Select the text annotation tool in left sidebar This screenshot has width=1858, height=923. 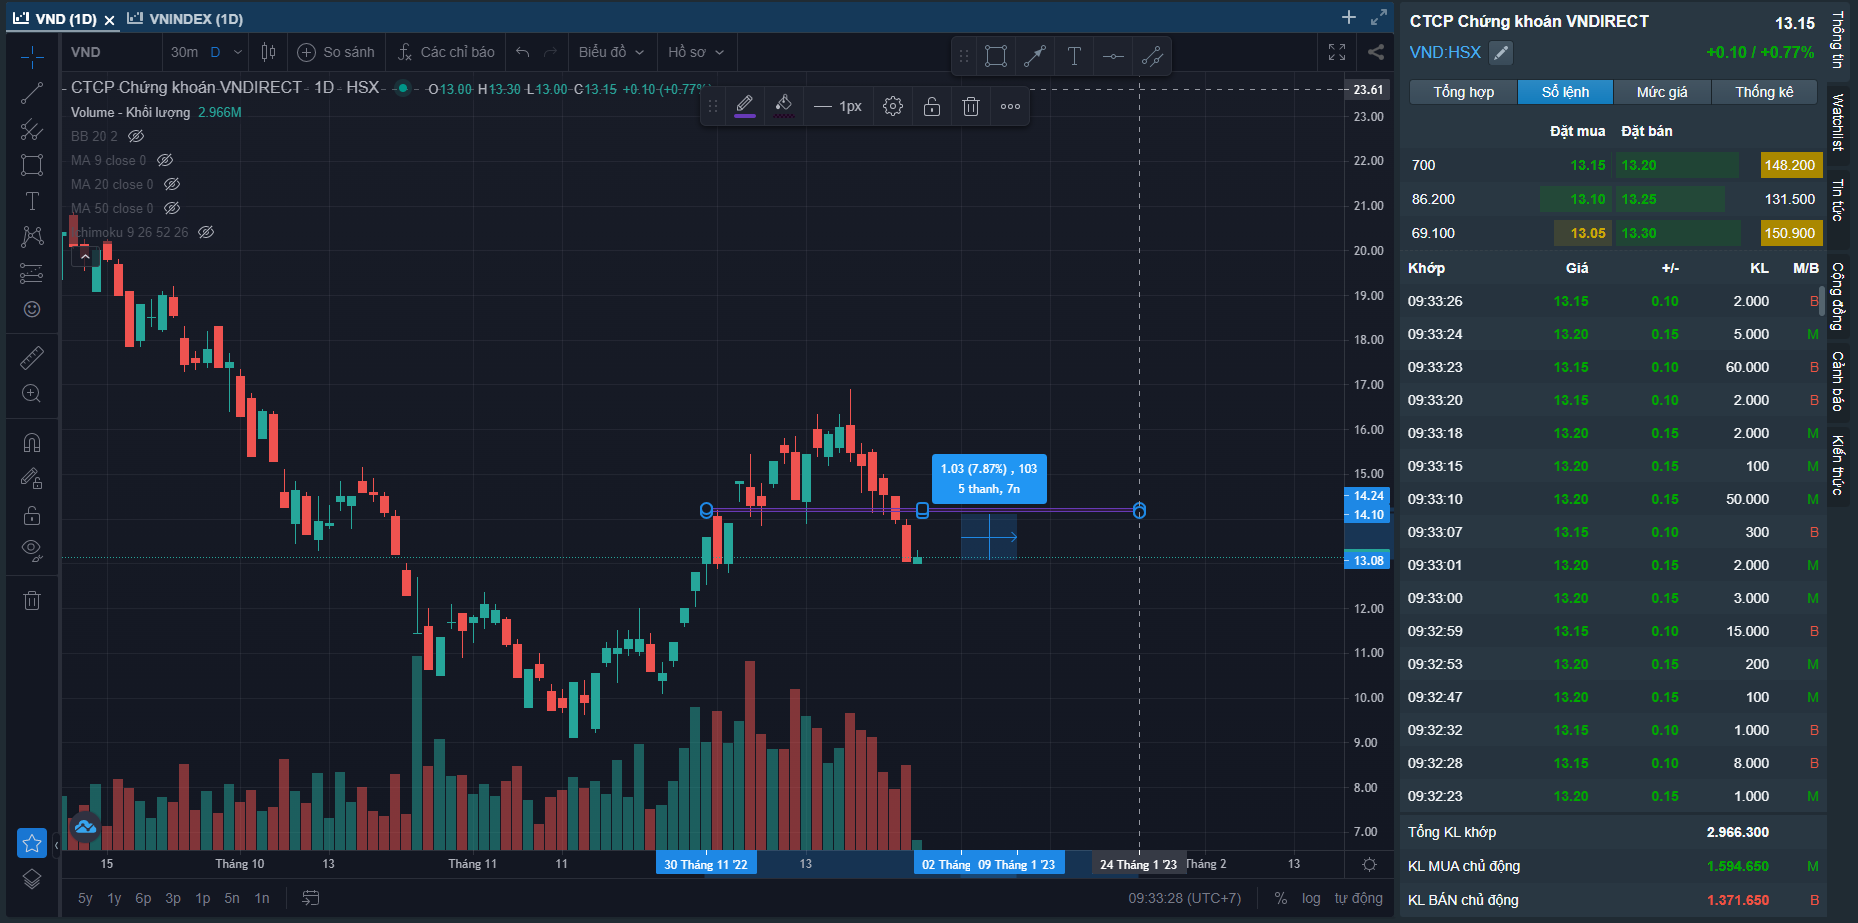click(32, 201)
